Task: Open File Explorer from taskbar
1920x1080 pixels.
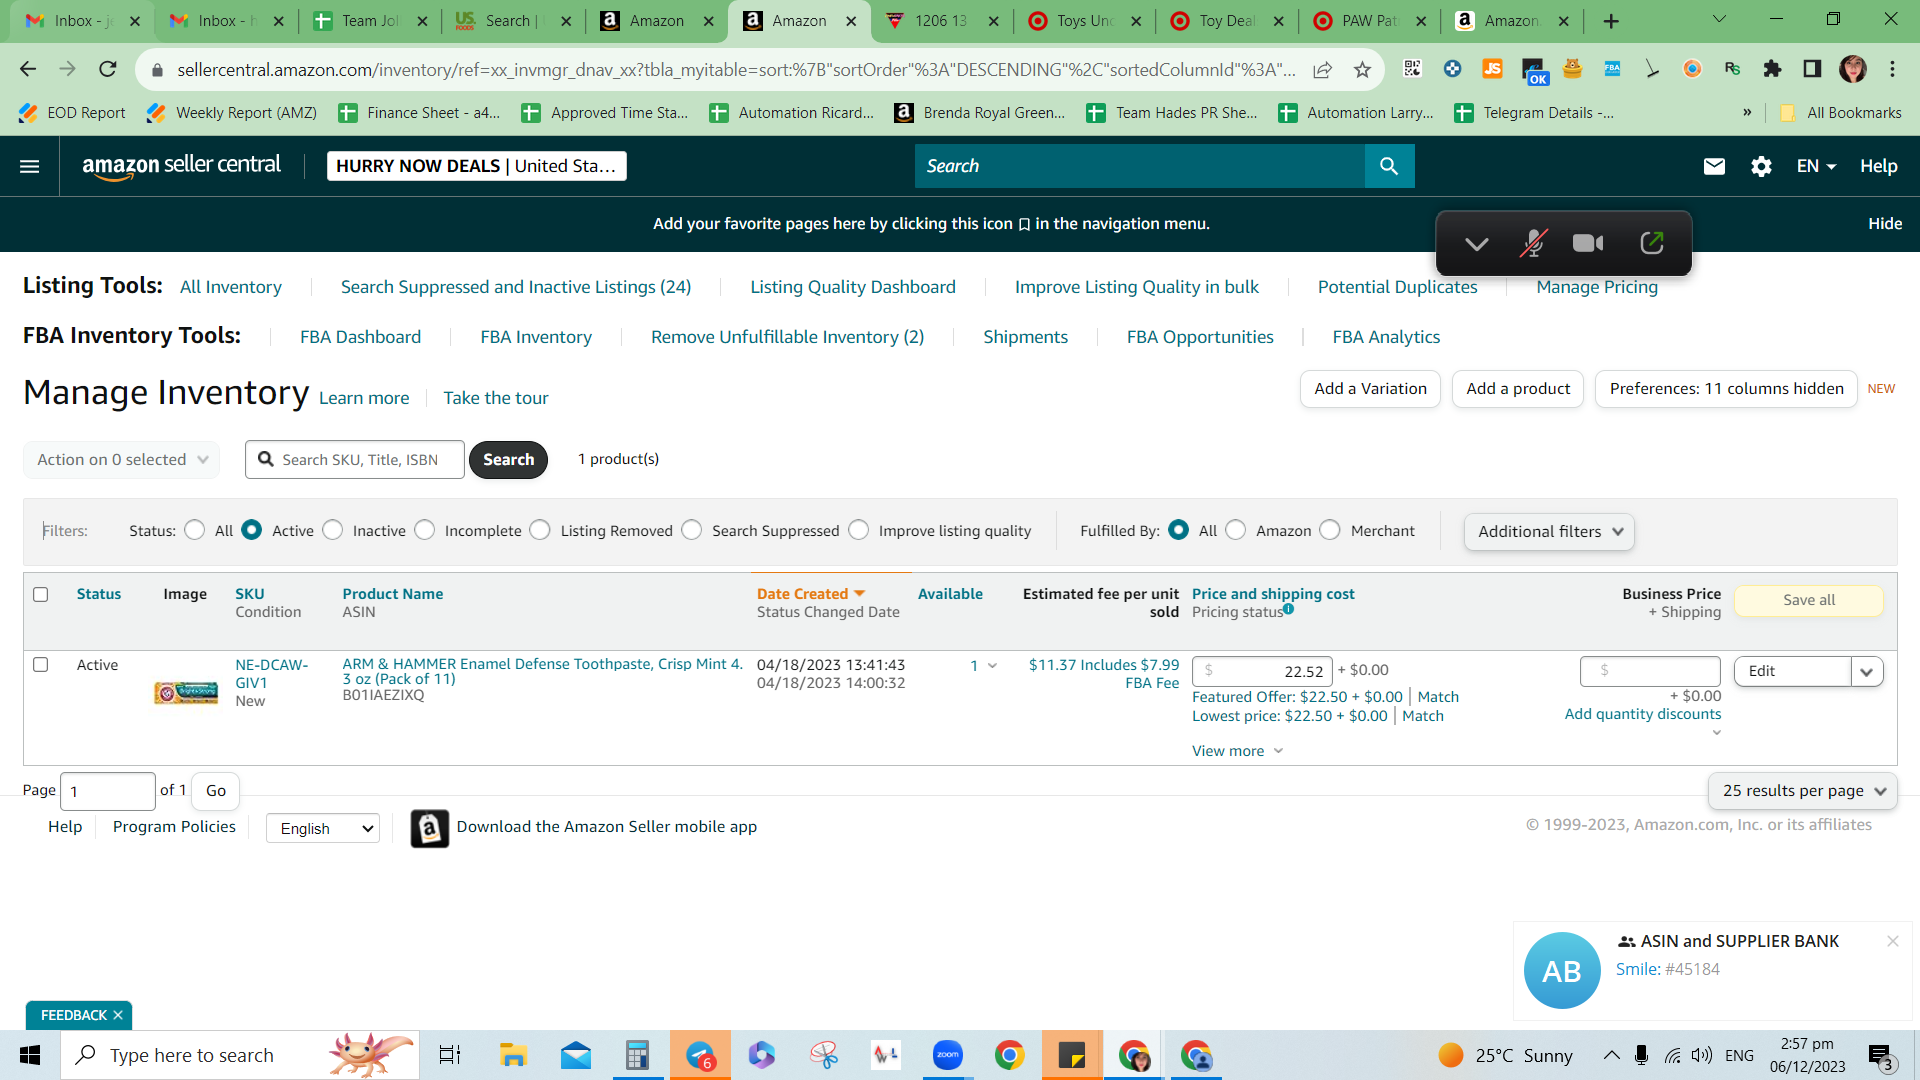Action: click(513, 1055)
